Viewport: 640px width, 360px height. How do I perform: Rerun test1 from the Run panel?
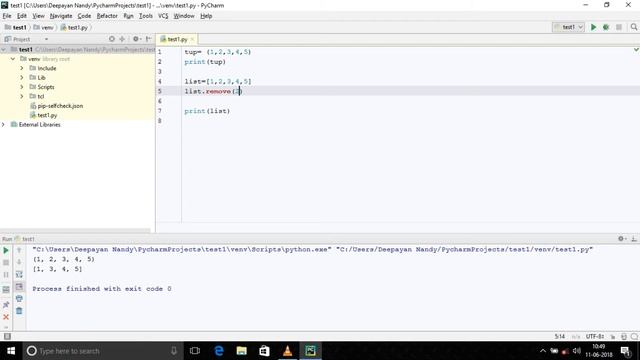tap(6, 250)
